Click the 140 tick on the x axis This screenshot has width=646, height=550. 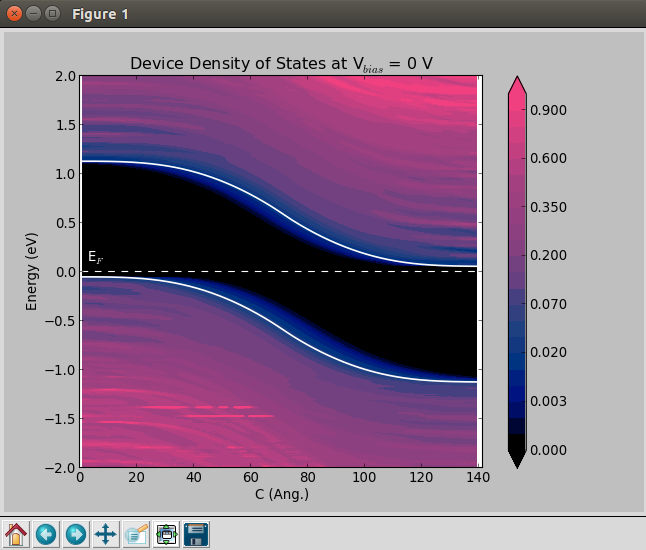[478, 477]
